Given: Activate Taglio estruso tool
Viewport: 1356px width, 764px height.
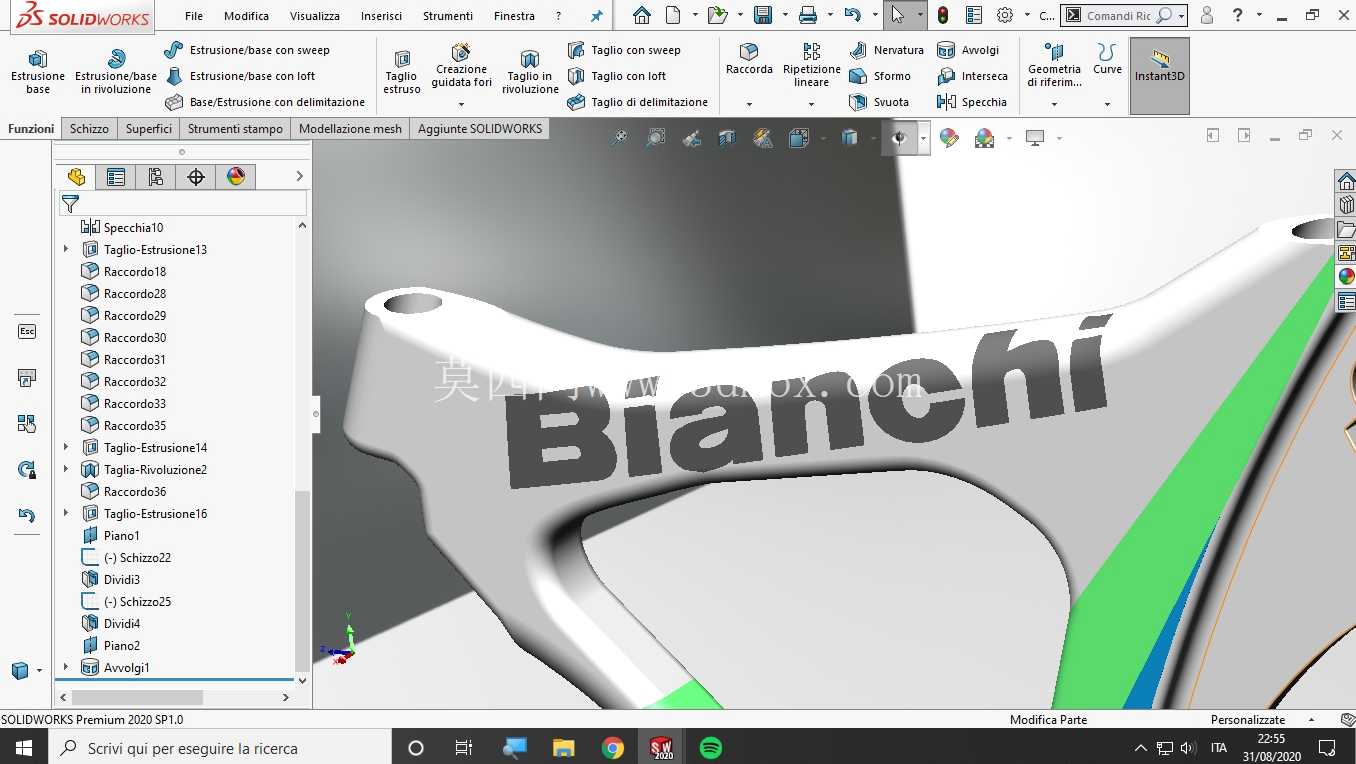Looking at the screenshot, I should (402, 72).
